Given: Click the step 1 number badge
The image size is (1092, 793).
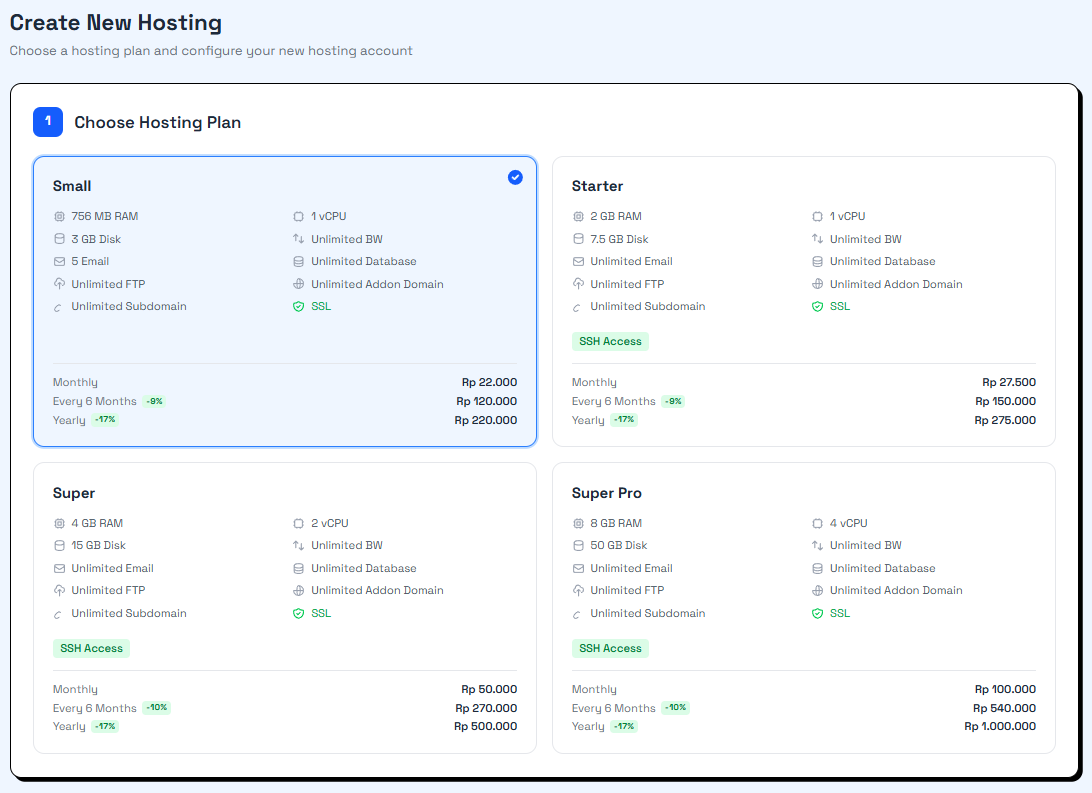Looking at the screenshot, I should 48,122.
